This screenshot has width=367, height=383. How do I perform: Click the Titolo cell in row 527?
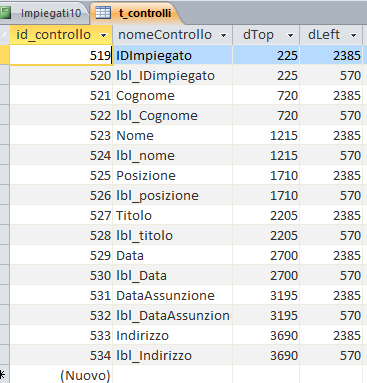pyautogui.click(x=173, y=215)
